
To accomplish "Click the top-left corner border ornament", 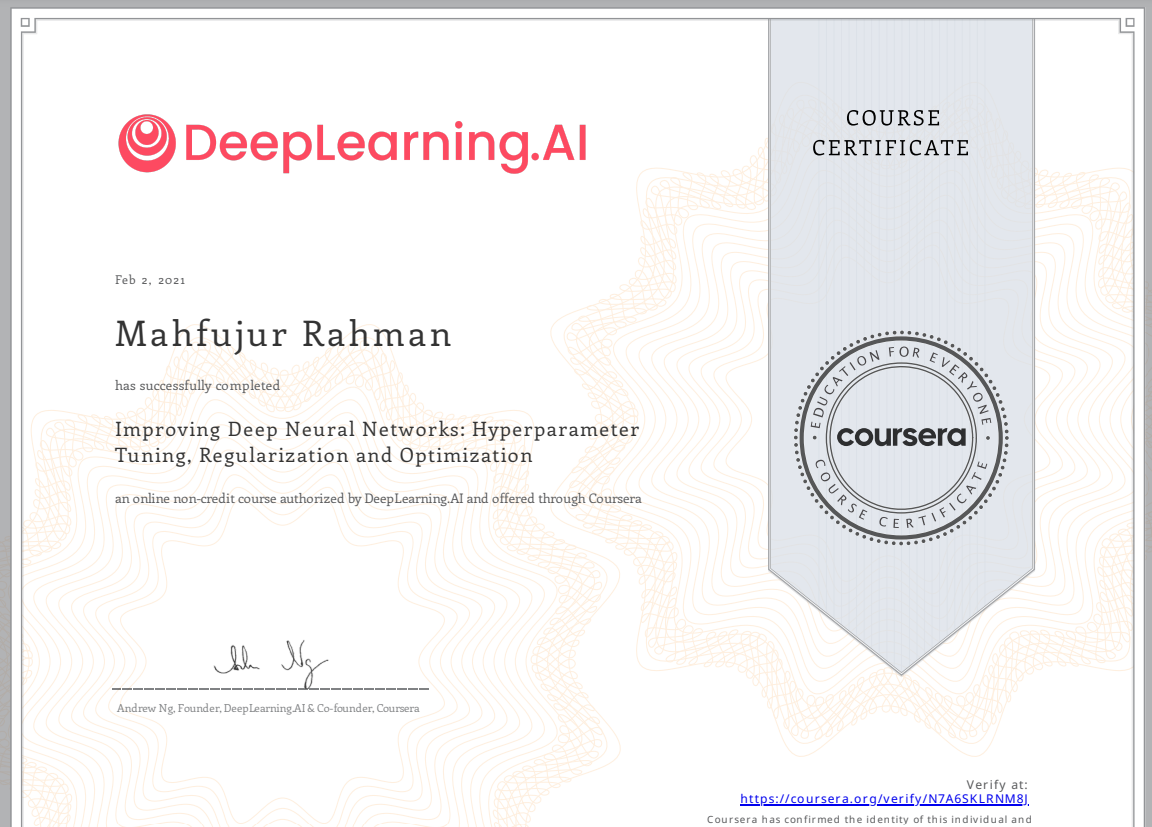I will pyautogui.click(x=28, y=26).
